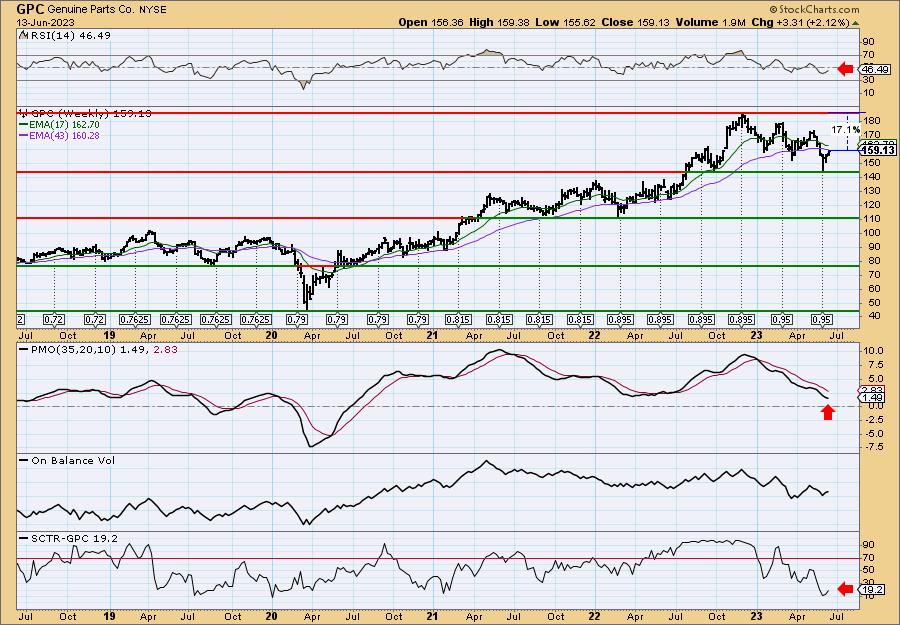Click the 110 price axis label
This screenshot has width=900, height=625.
point(870,219)
